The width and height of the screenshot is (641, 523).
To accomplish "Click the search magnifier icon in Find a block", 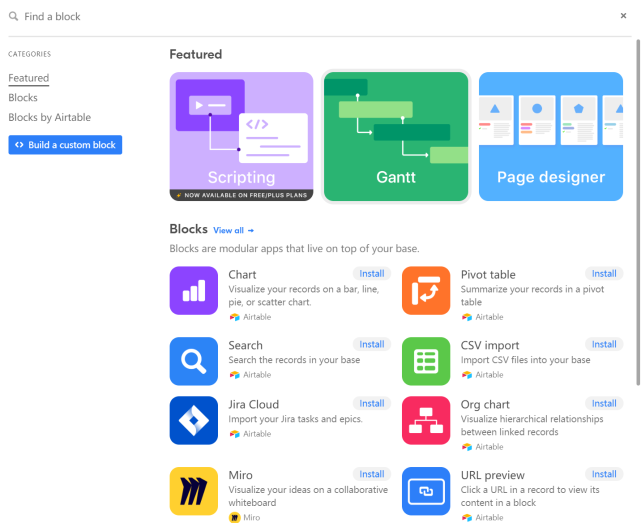I will (13, 16).
